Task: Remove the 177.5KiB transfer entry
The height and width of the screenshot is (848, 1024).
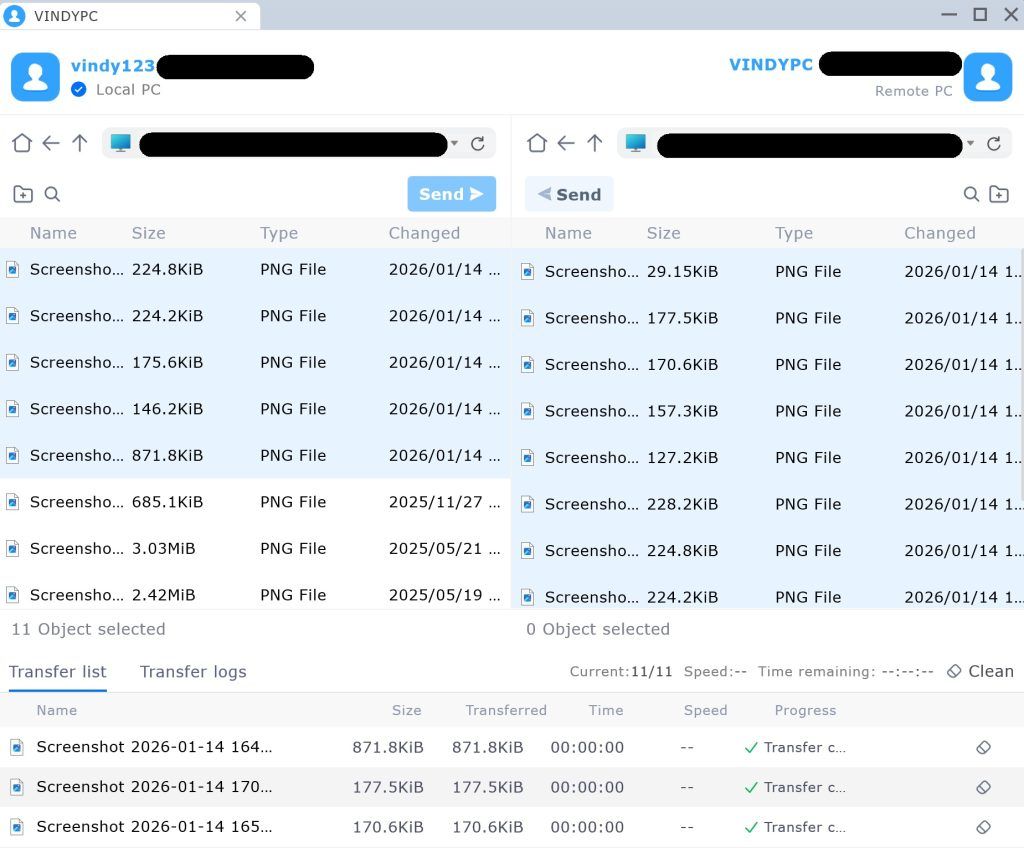Action: [x=984, y=787]
